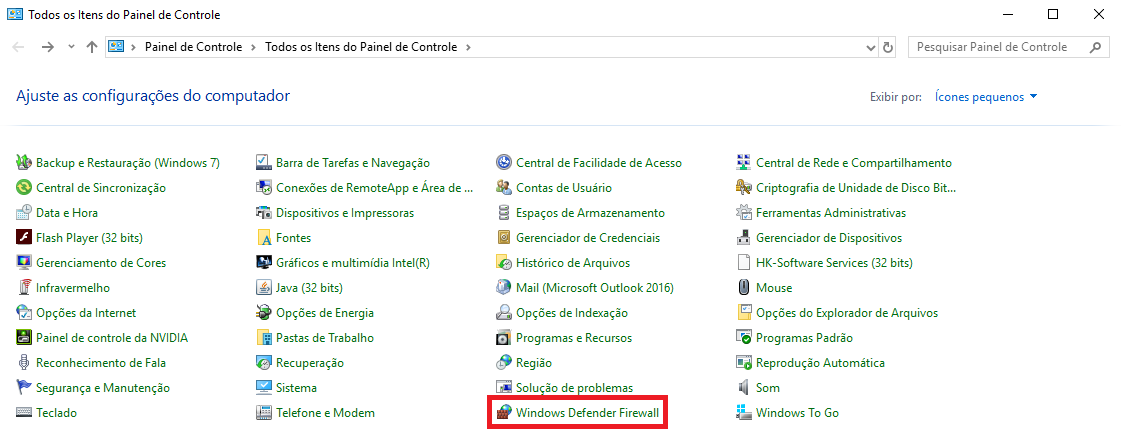
Task: Expand chevron before Painel de Controle breadcrumb
Action: click(134, 47)
